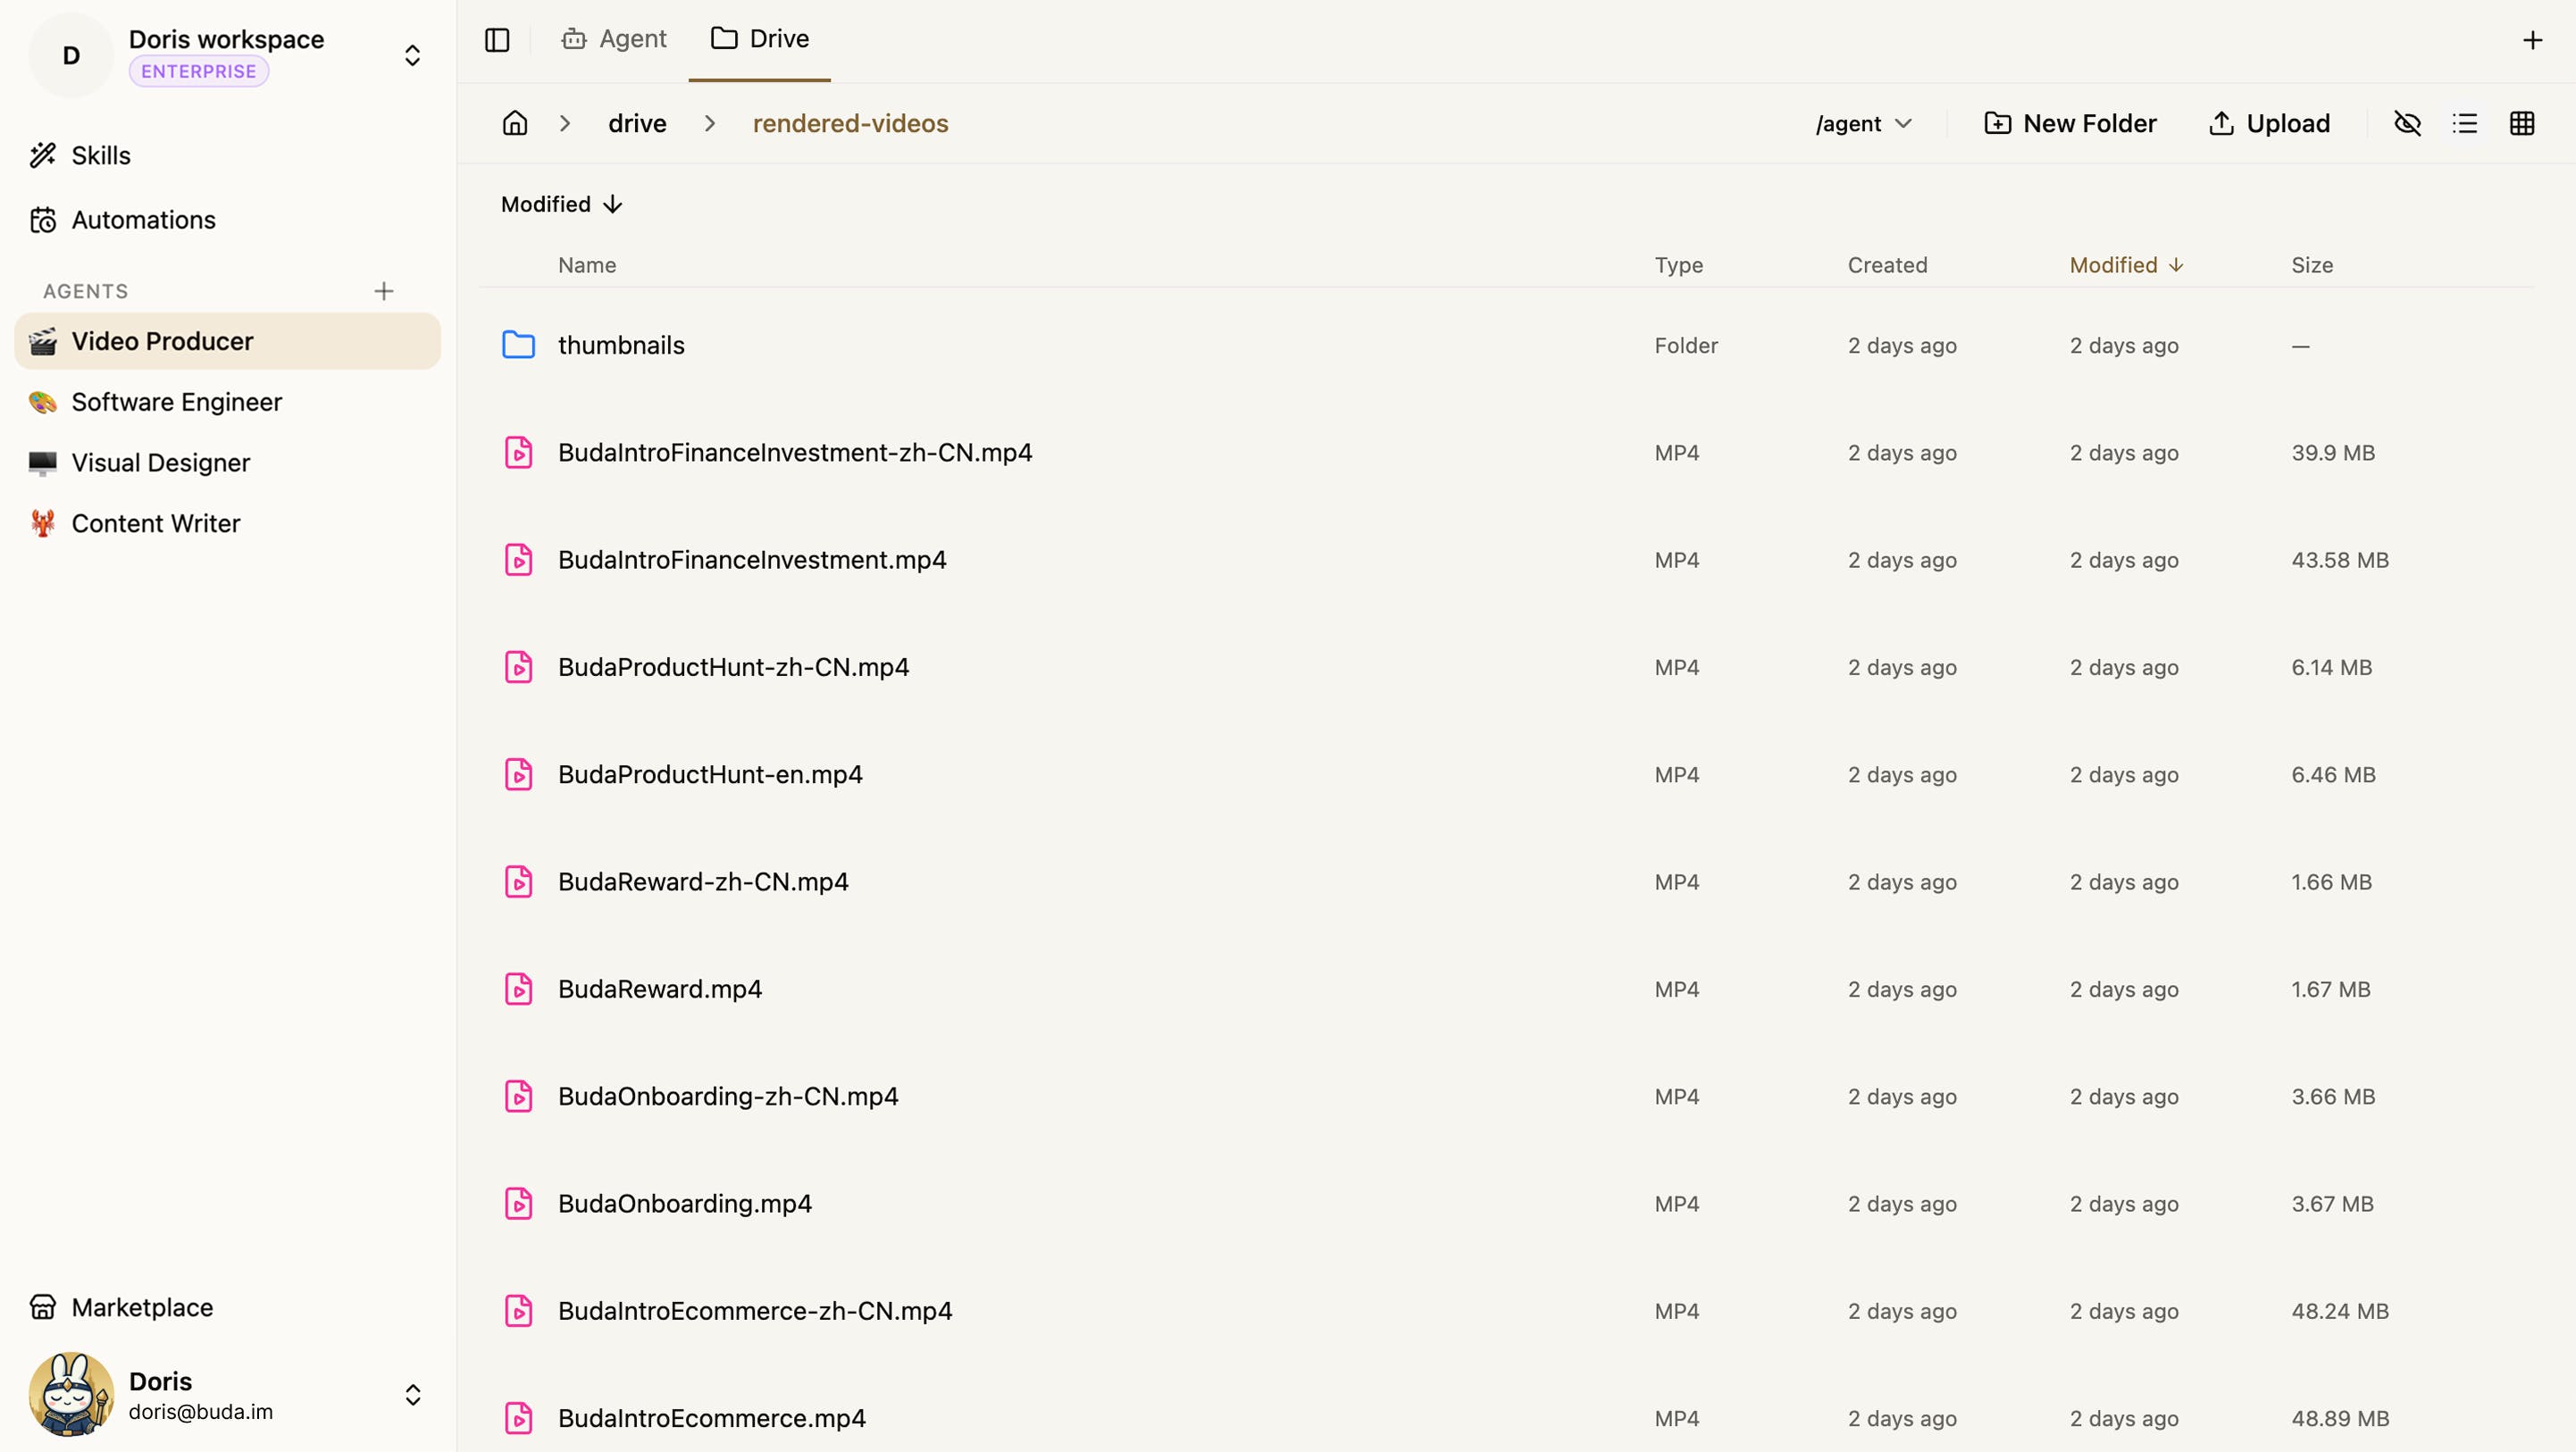Click the New Folder button
This screenshot has width=2576, height=1452.
pos(2070,123)
